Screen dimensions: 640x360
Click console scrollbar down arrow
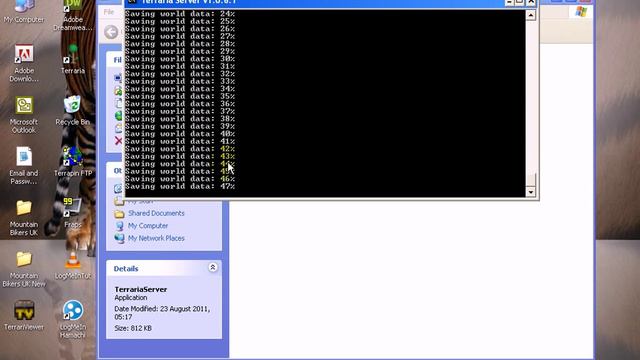[x=530, y=192]
